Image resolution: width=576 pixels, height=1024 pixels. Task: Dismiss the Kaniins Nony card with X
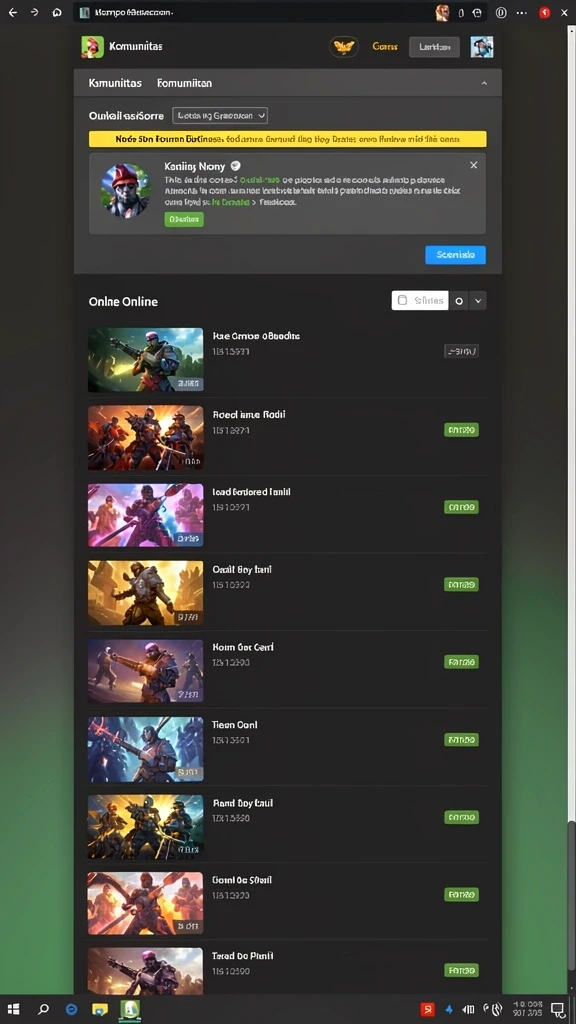(x=473, y=165)
